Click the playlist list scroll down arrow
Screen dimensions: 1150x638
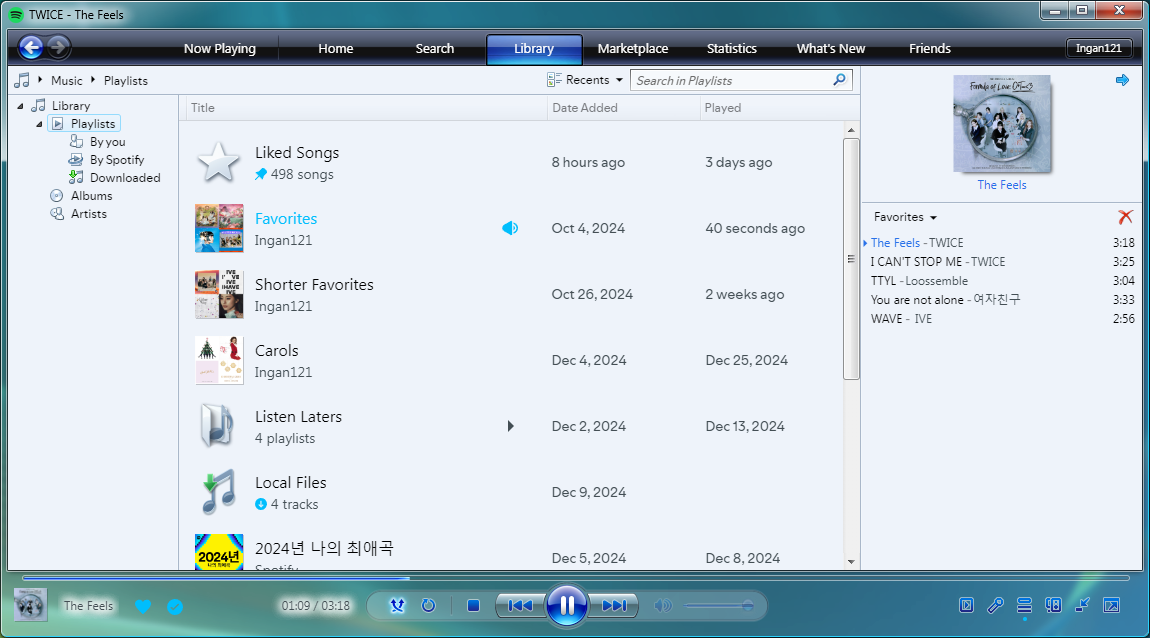coord(851,562)
